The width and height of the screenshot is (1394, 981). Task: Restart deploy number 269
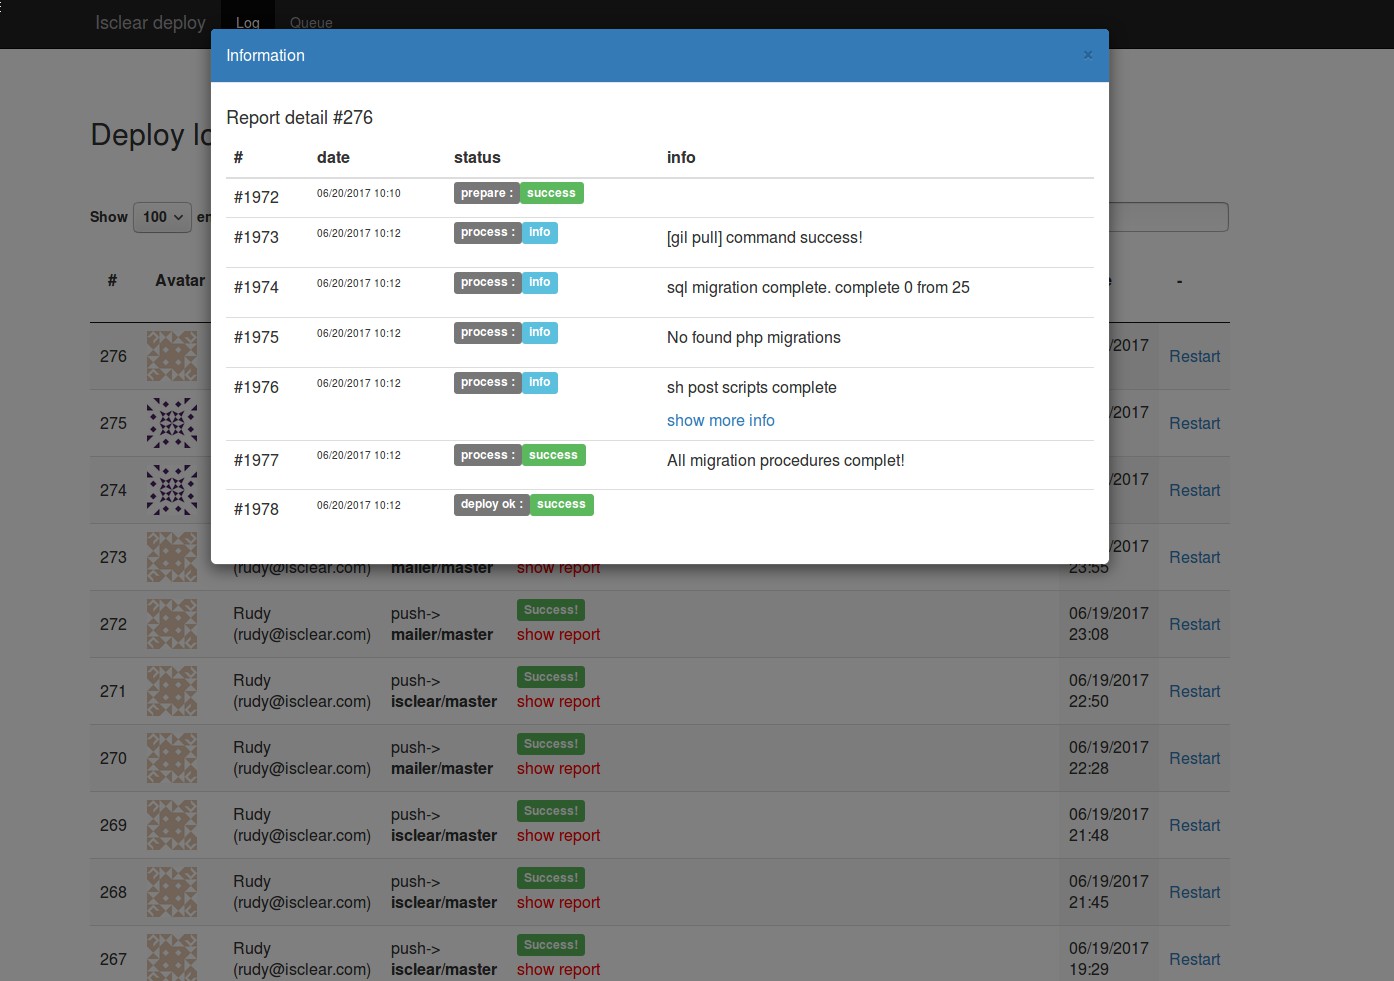click(1194, 826)
